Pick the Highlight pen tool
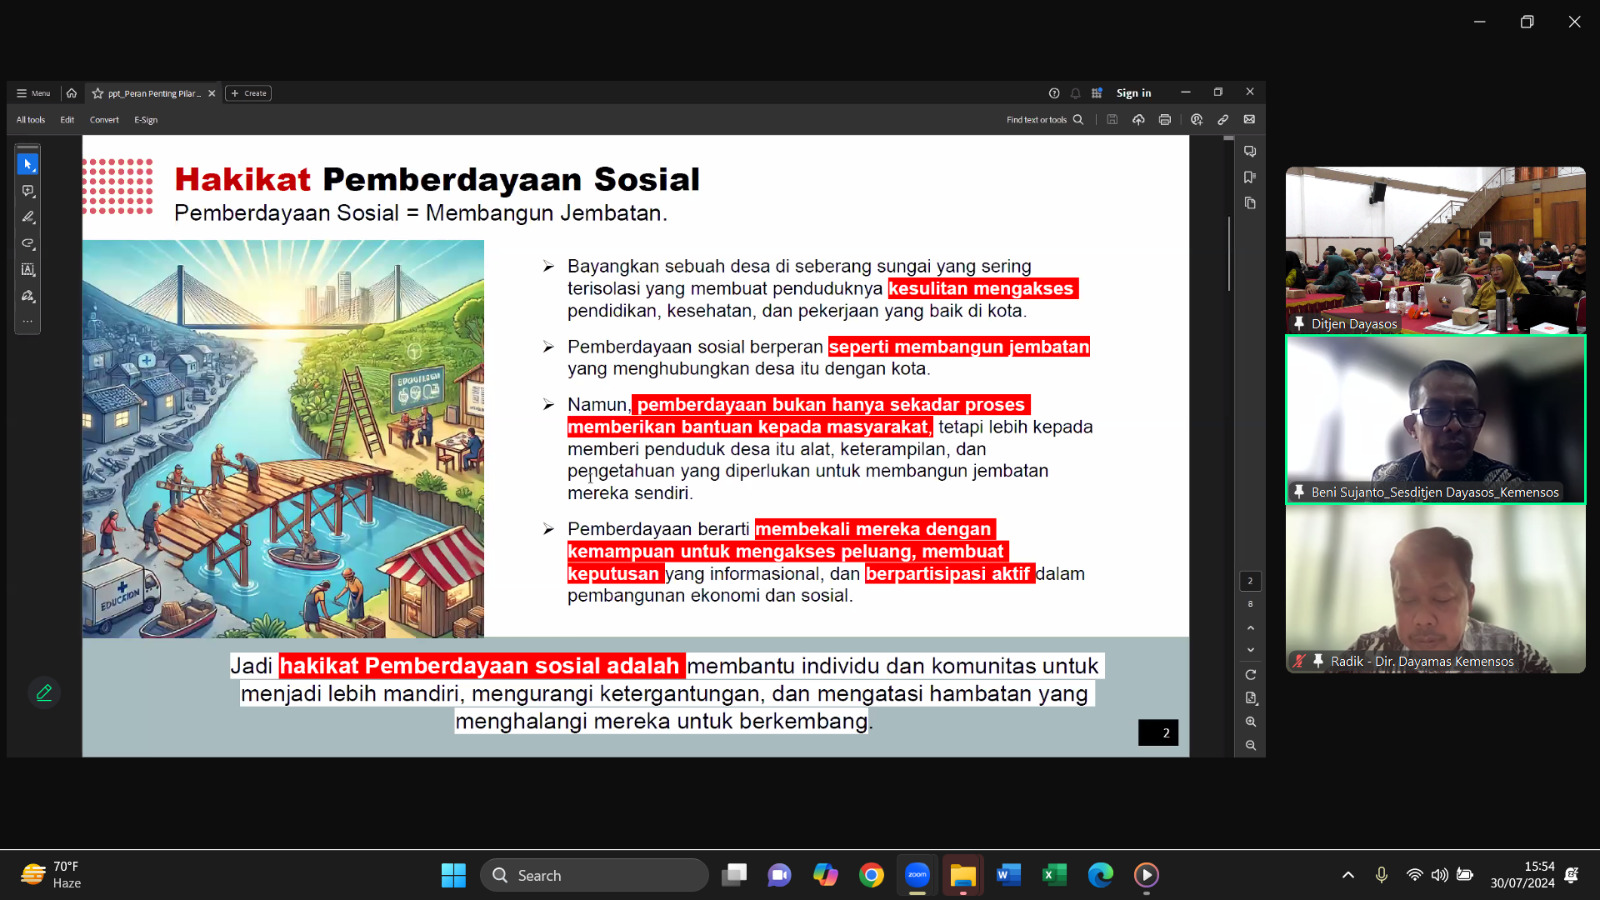The height and width of the screenshot is (900, 1600). 28,217
